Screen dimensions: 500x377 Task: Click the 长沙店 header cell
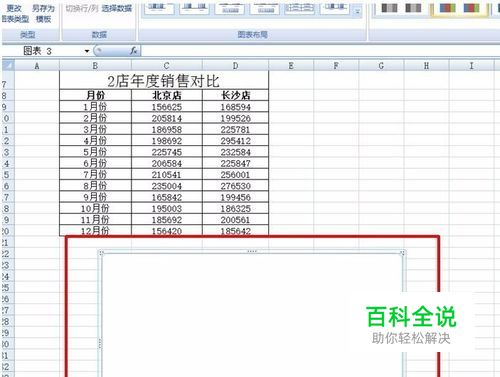click(x=235, y=95)
